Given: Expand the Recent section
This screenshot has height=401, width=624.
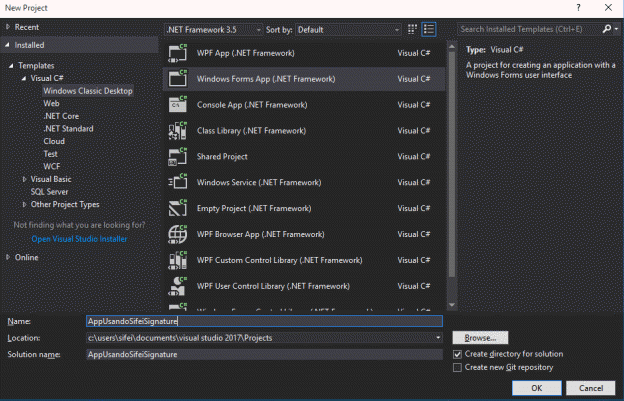Looking at the screenshot, I should [x=8, y=27].
